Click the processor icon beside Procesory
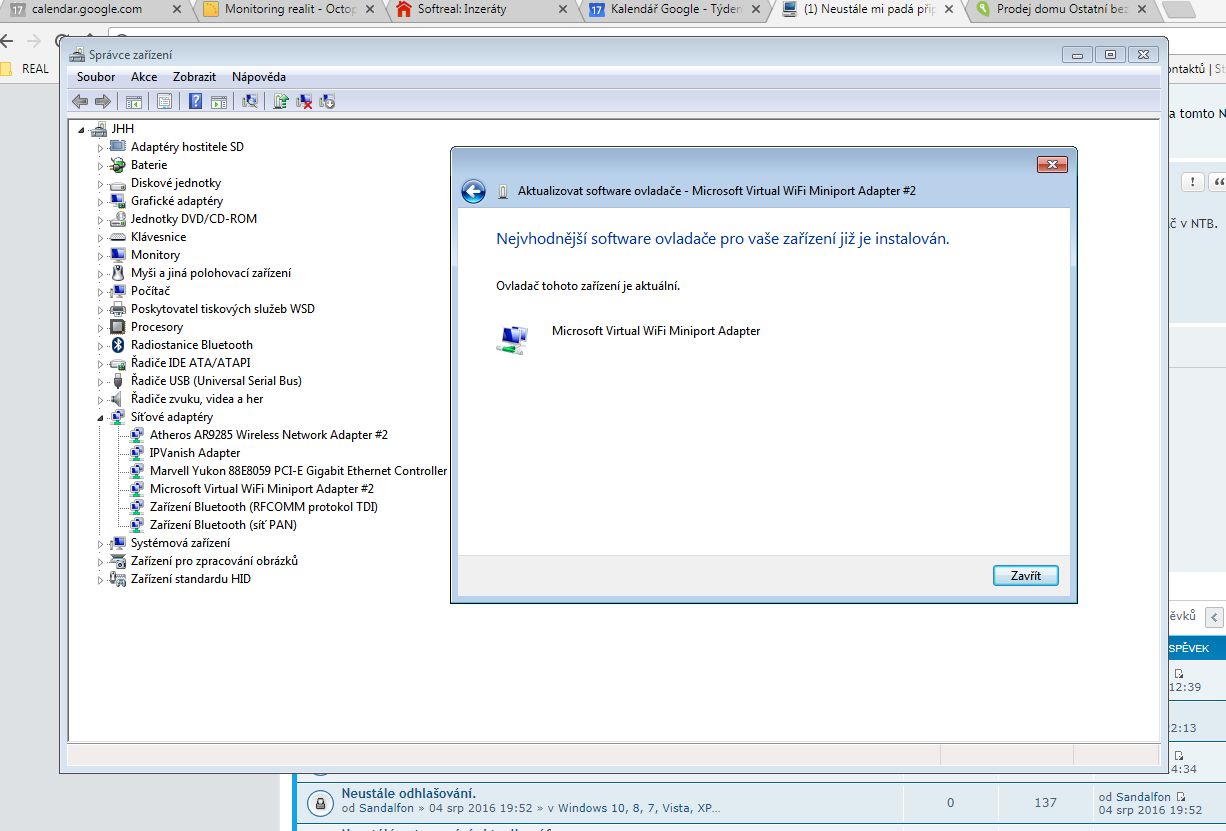The image size is (1226, 831). 118,327
